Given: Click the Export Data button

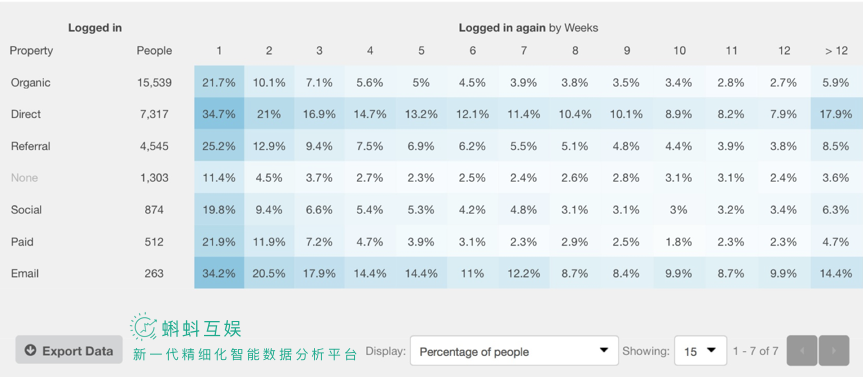Looking at the screenshot, I should tap(69, 350).
